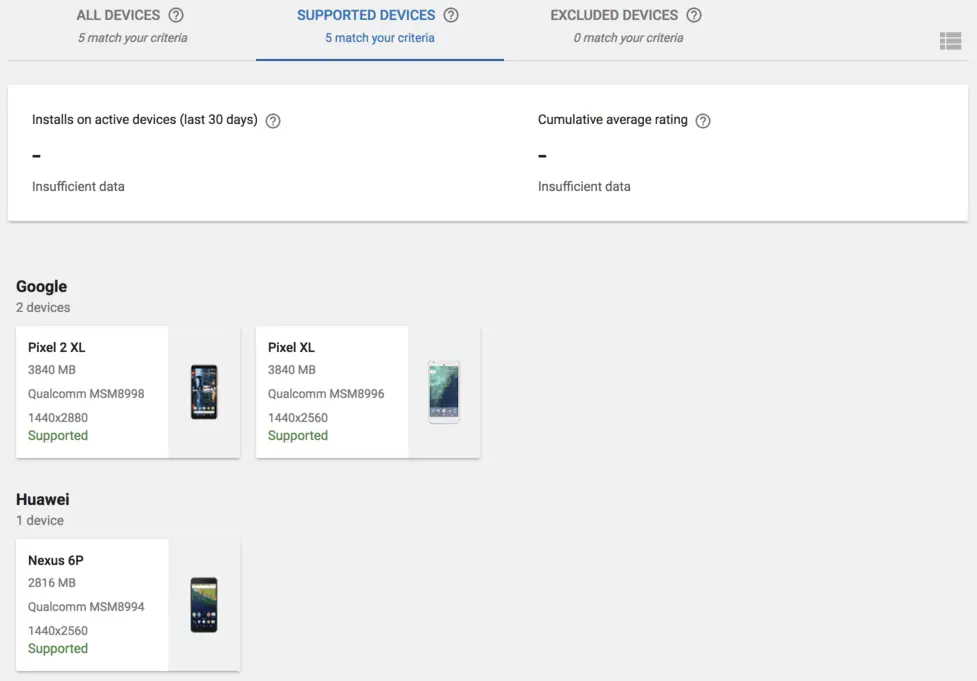The width and height of the screenshot is (977, 681).
Task: Open the Pixel 2 XL device name
Action: [57, 348]
